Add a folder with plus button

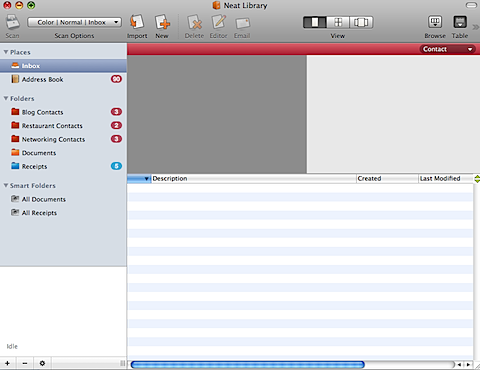(x=7, y=363)
